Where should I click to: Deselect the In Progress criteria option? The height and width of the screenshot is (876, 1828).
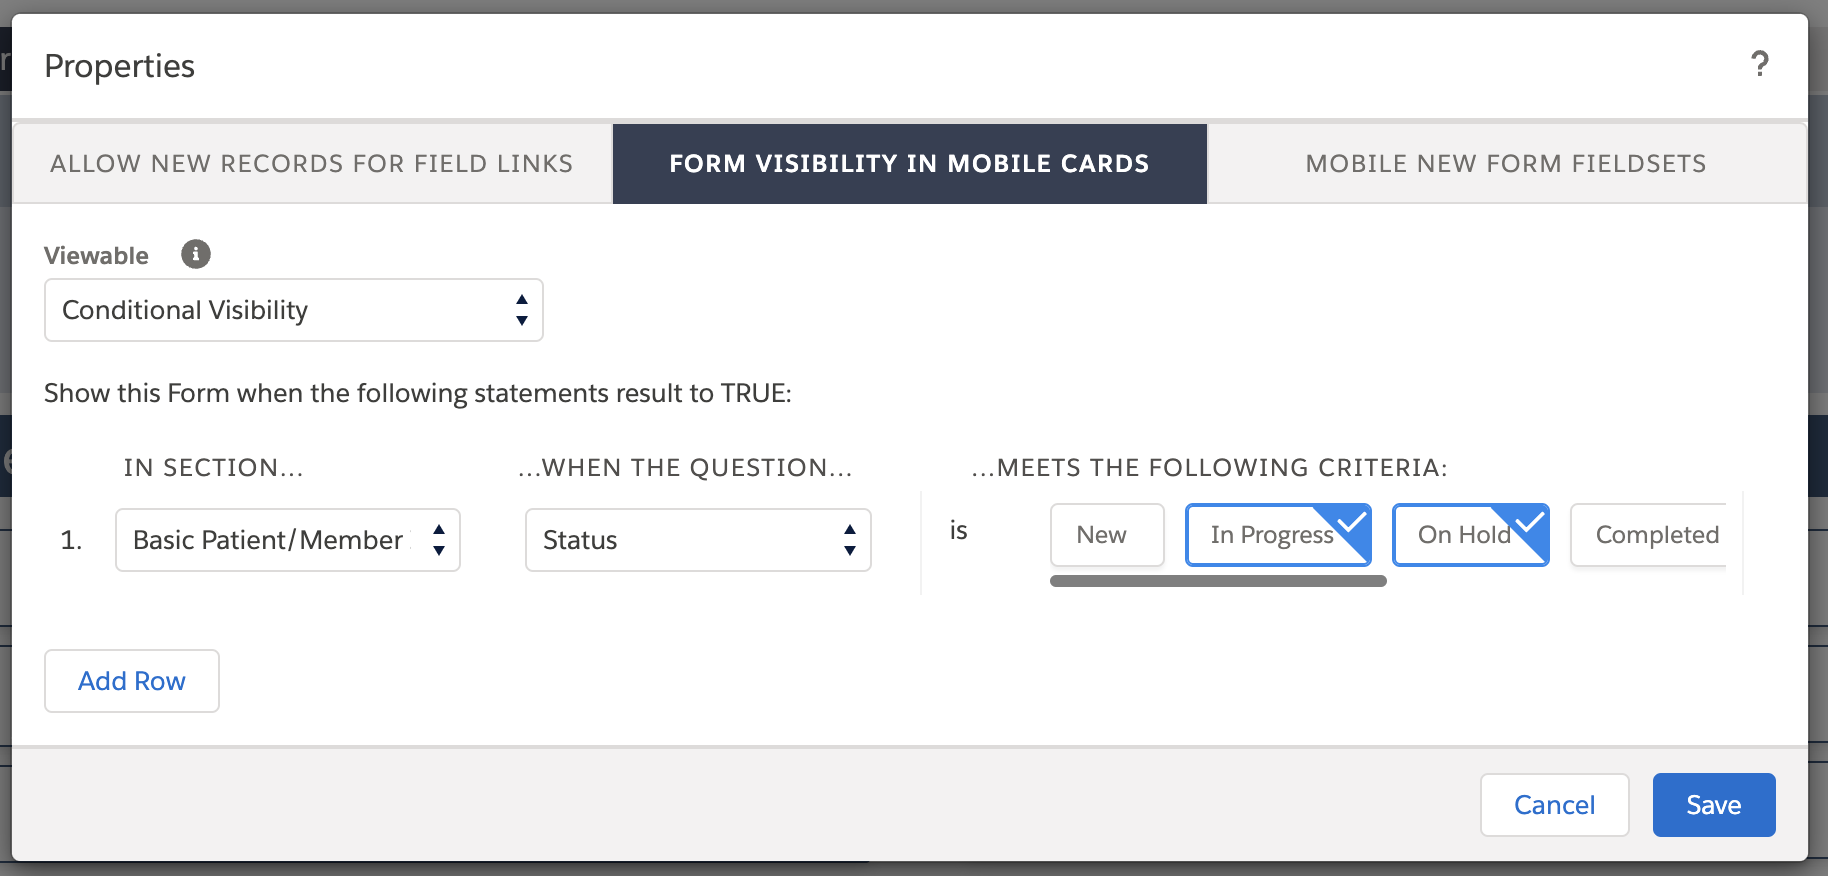[1277, 535]
